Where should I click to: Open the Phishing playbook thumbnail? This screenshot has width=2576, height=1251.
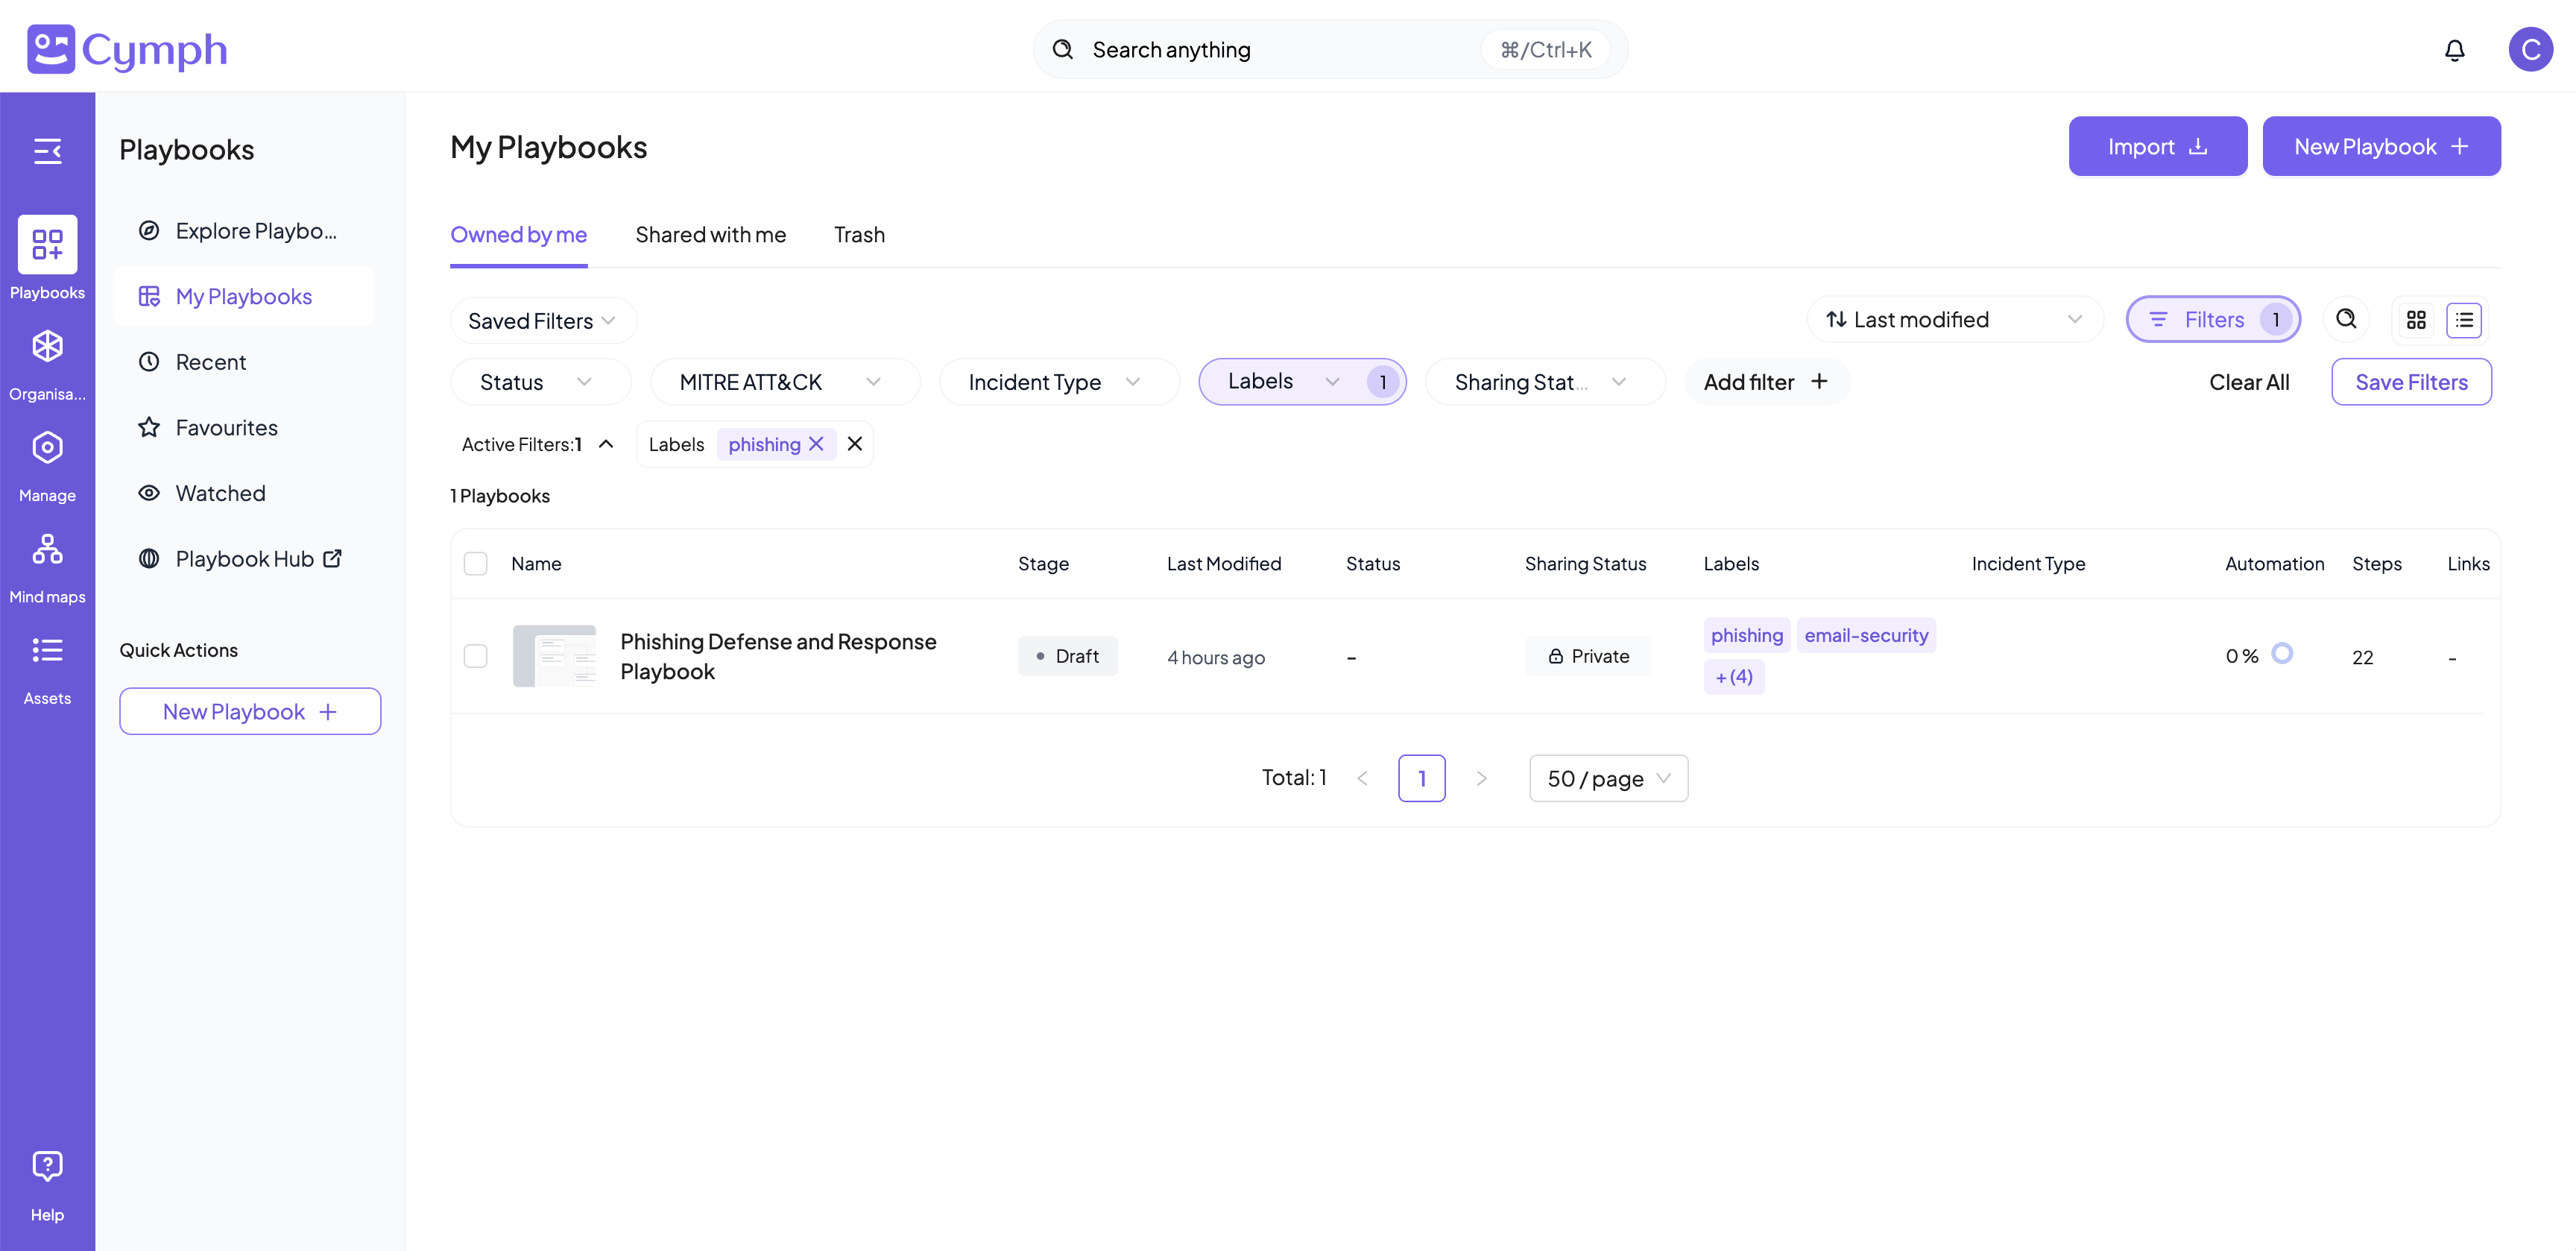[x=554, y=656]
